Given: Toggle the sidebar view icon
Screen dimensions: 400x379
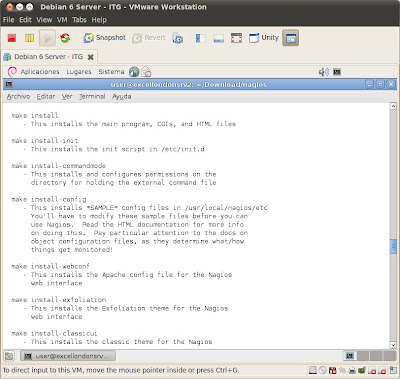Looking at the screenshot, I should (201, 38).
